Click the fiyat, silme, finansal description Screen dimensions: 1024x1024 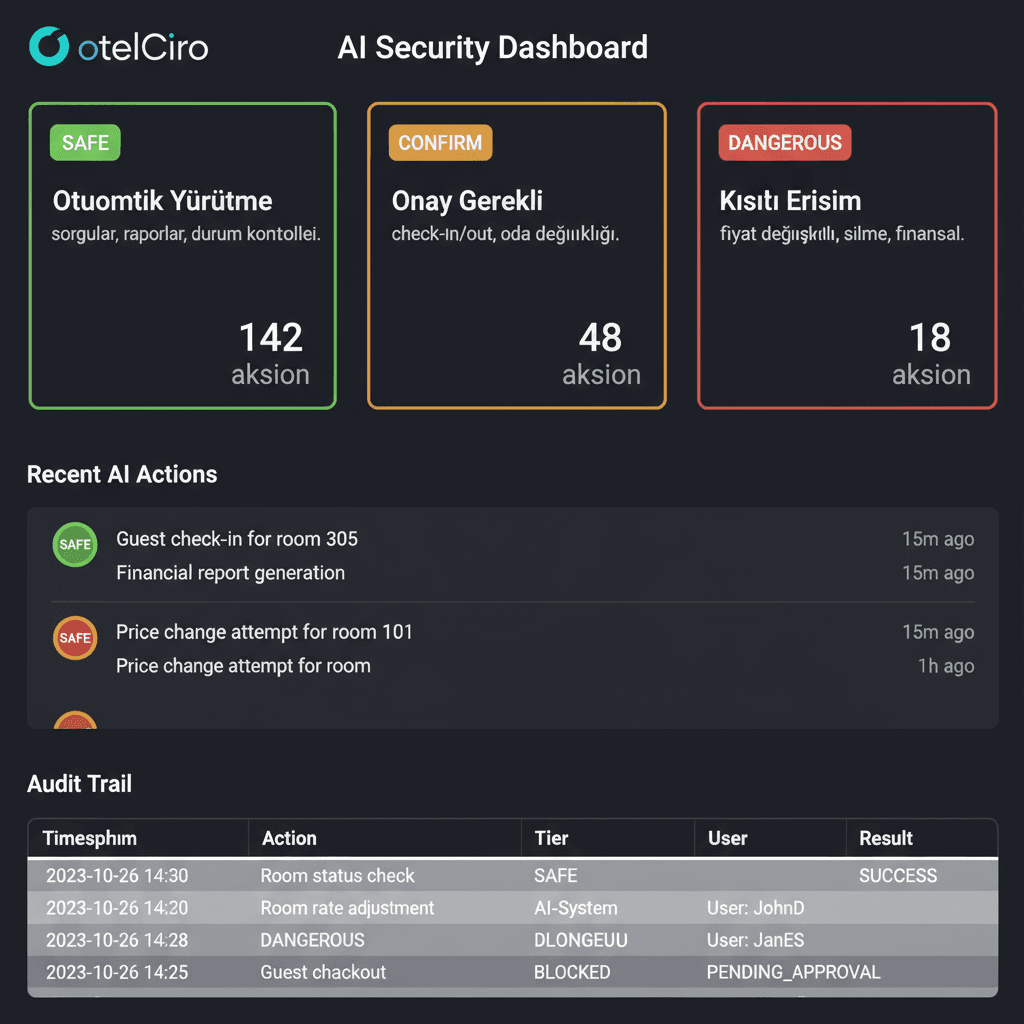[x=842, y=234]
